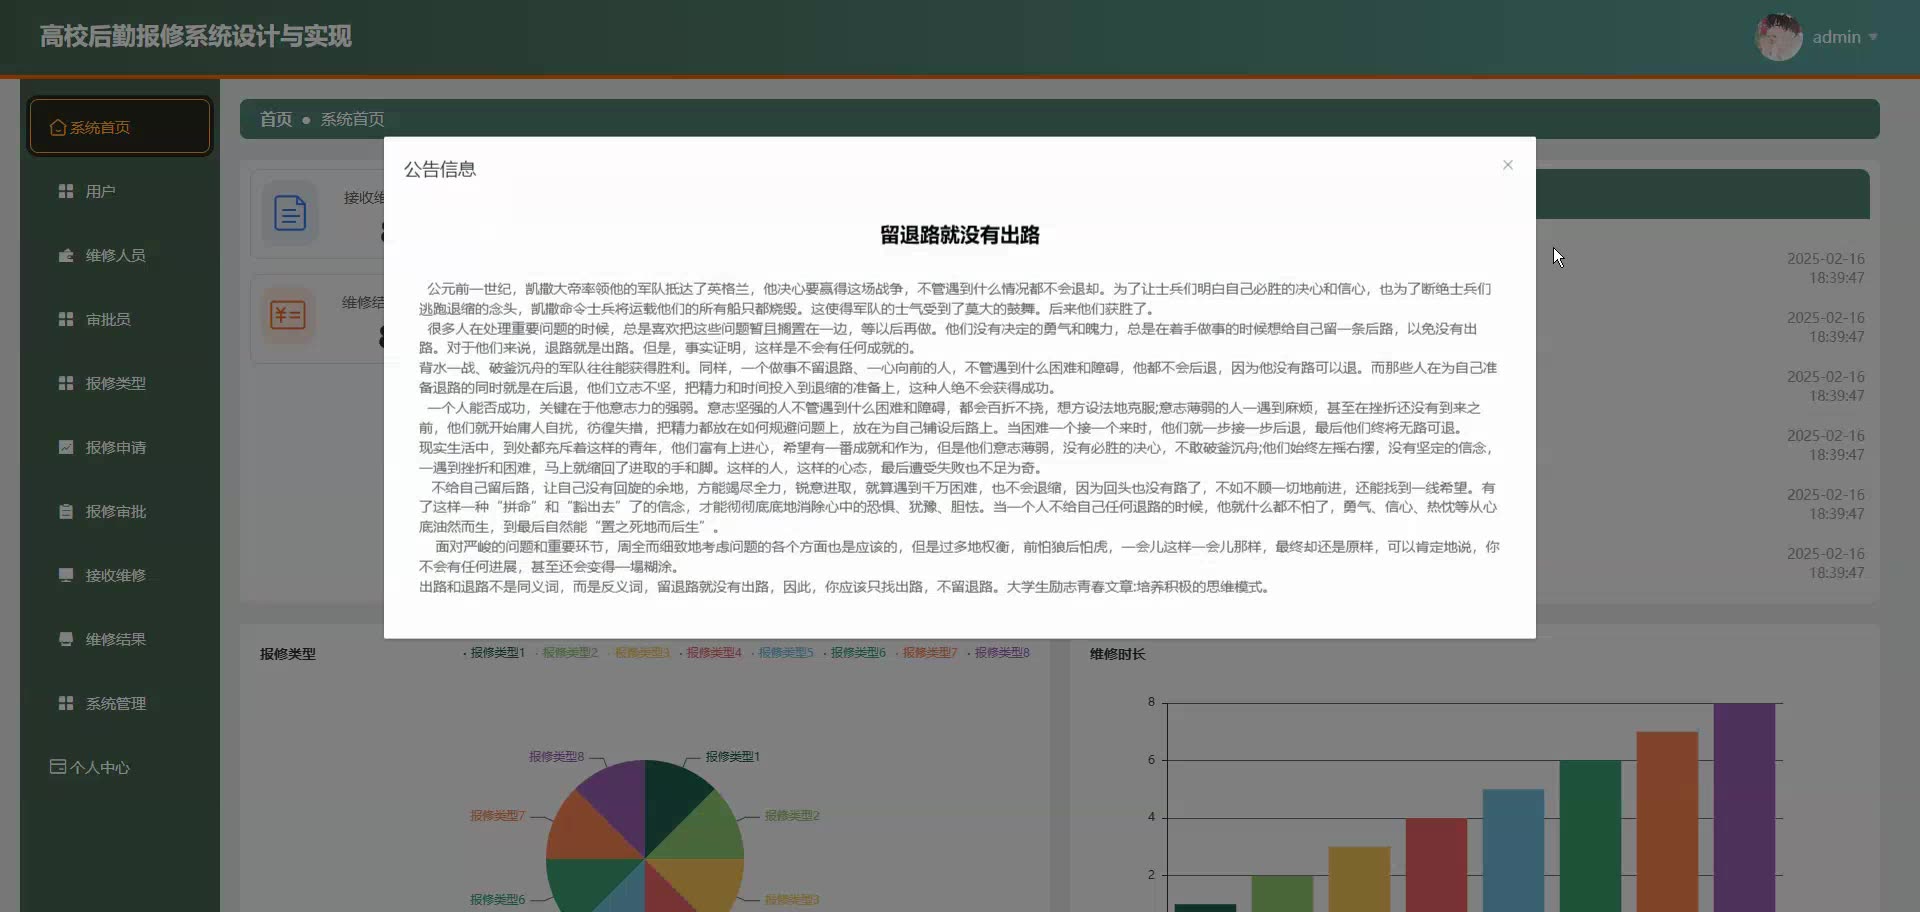Image resolution: width=1920 pixels, height=912 pixels.
Task: Toggle legend item 报修类型2
Action: pyautogui.click(x=566, y=652)
